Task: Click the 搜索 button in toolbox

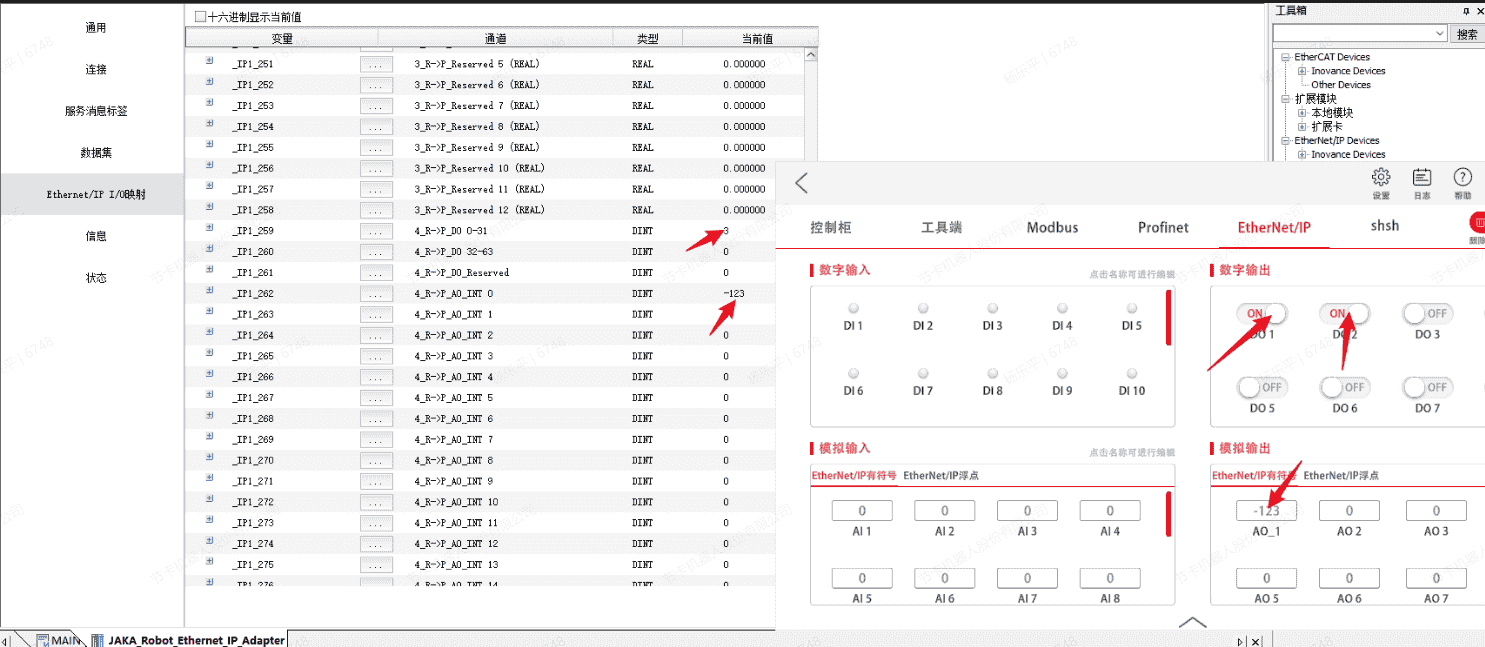Action: pos(1466,34)
